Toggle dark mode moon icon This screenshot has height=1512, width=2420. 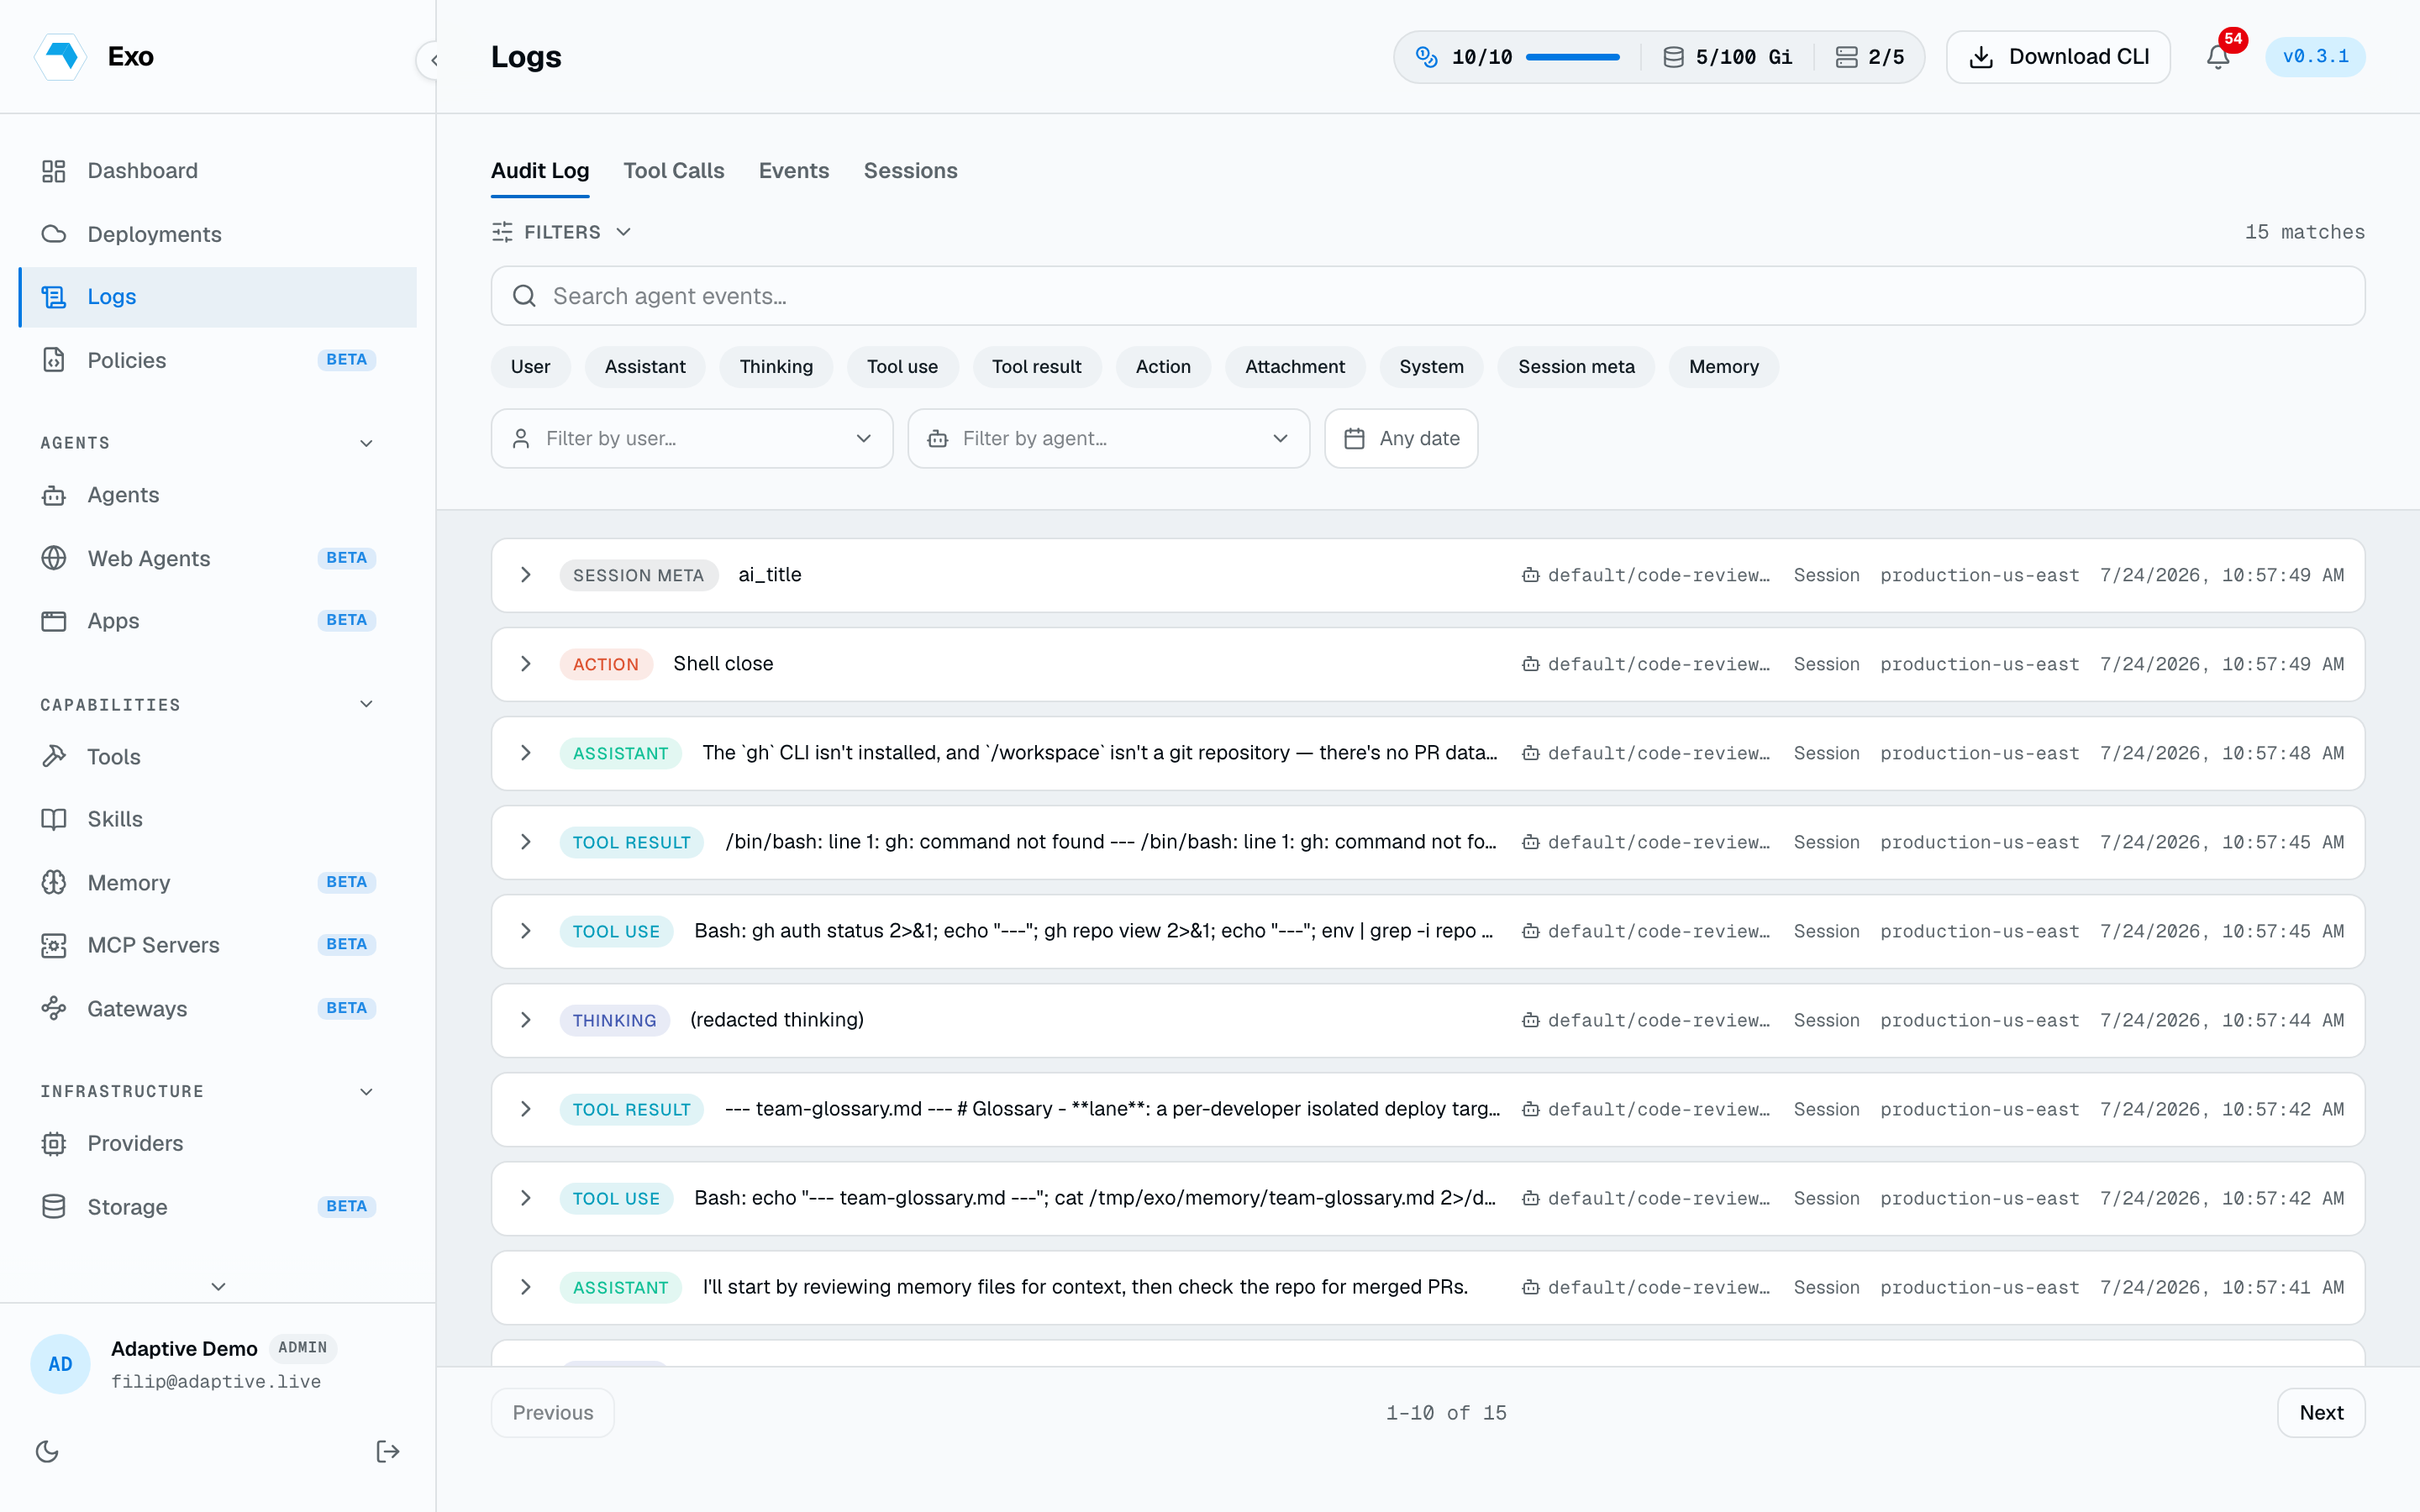click(x=47, y=1451)
